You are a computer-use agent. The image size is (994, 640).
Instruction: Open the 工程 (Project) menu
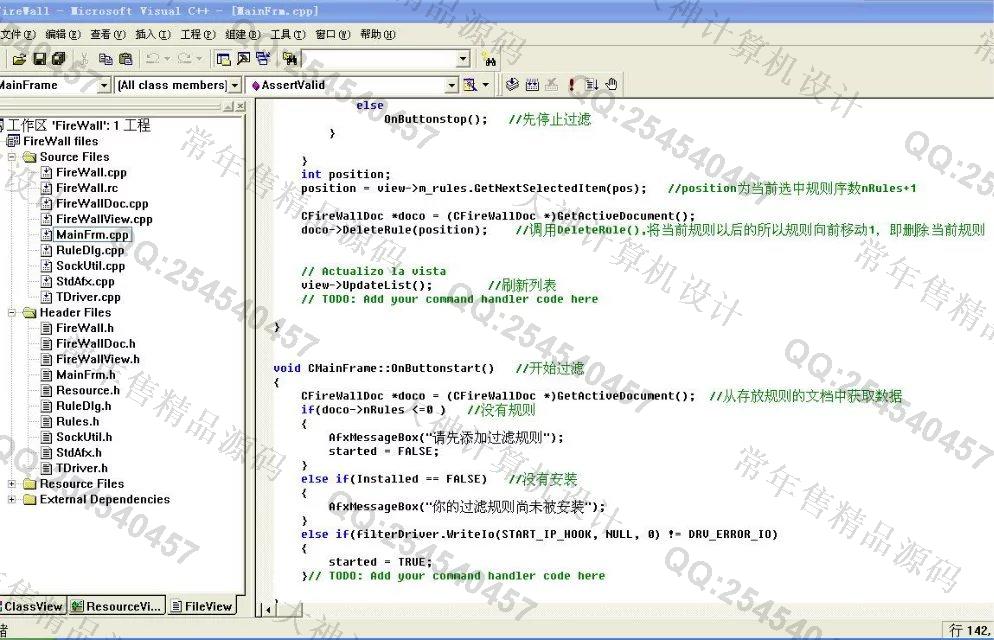(198, 34)
